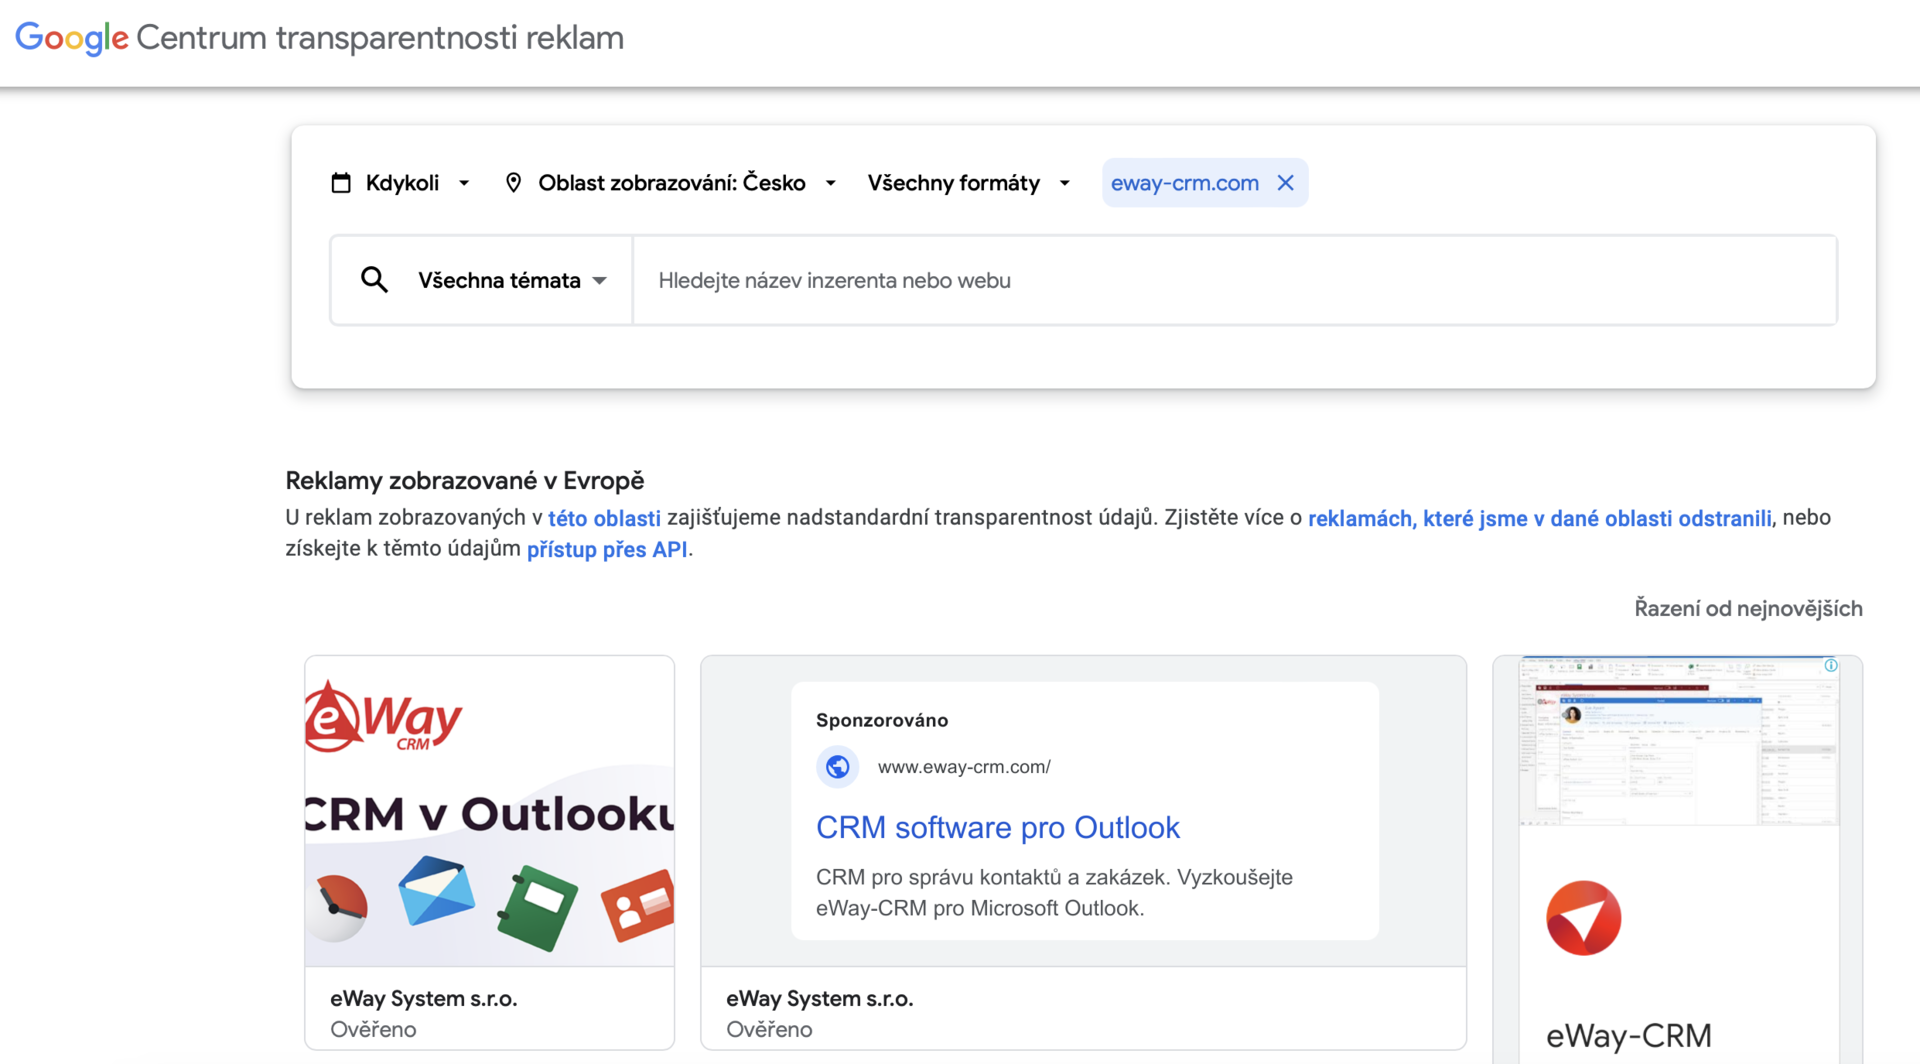Viewport: 1920px width, 1064px height.
Task: Click 'Ověřeno' under the image ad card
Action: pos(373,1029)
